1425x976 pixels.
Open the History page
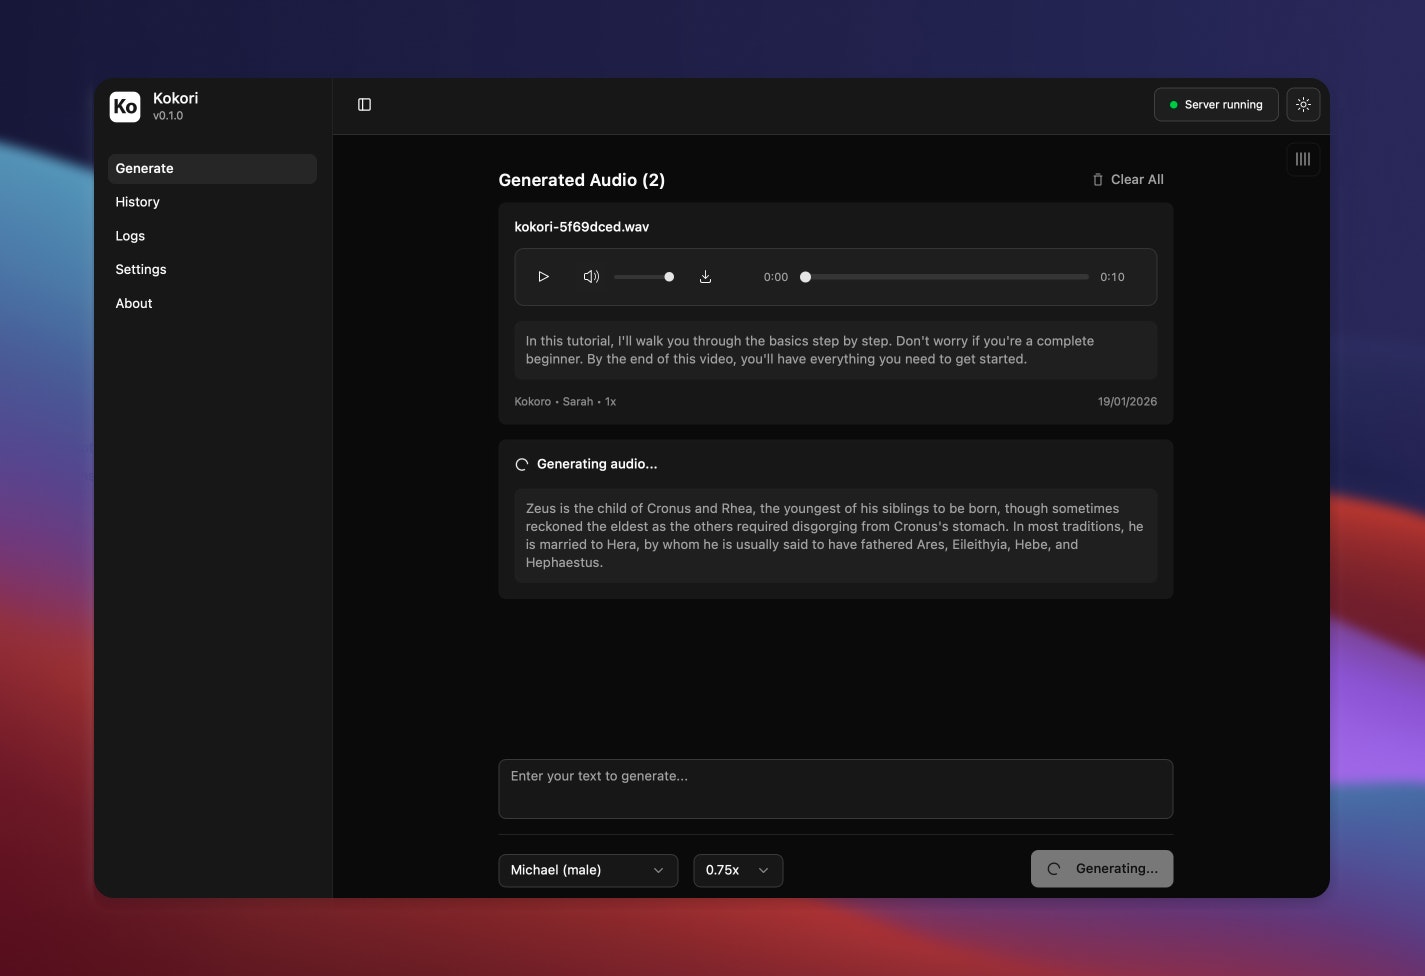212,202
